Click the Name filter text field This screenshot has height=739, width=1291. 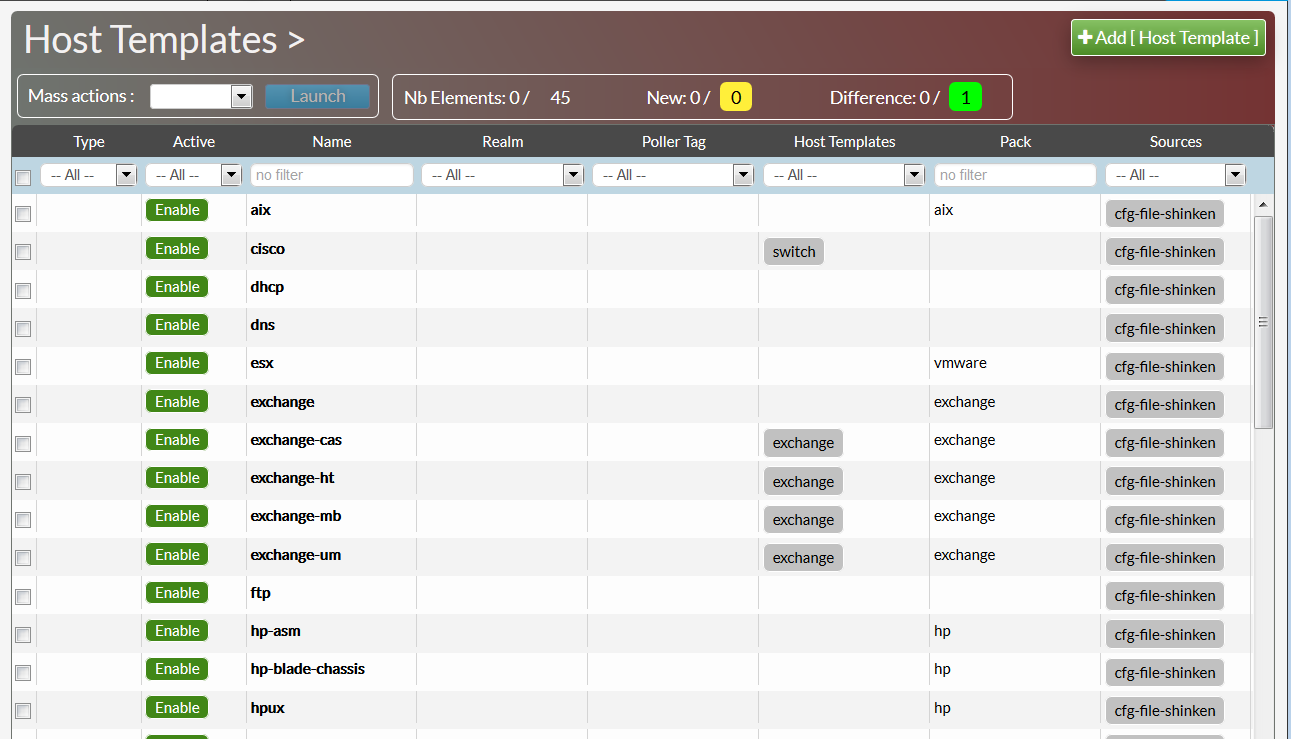point(331,175)
